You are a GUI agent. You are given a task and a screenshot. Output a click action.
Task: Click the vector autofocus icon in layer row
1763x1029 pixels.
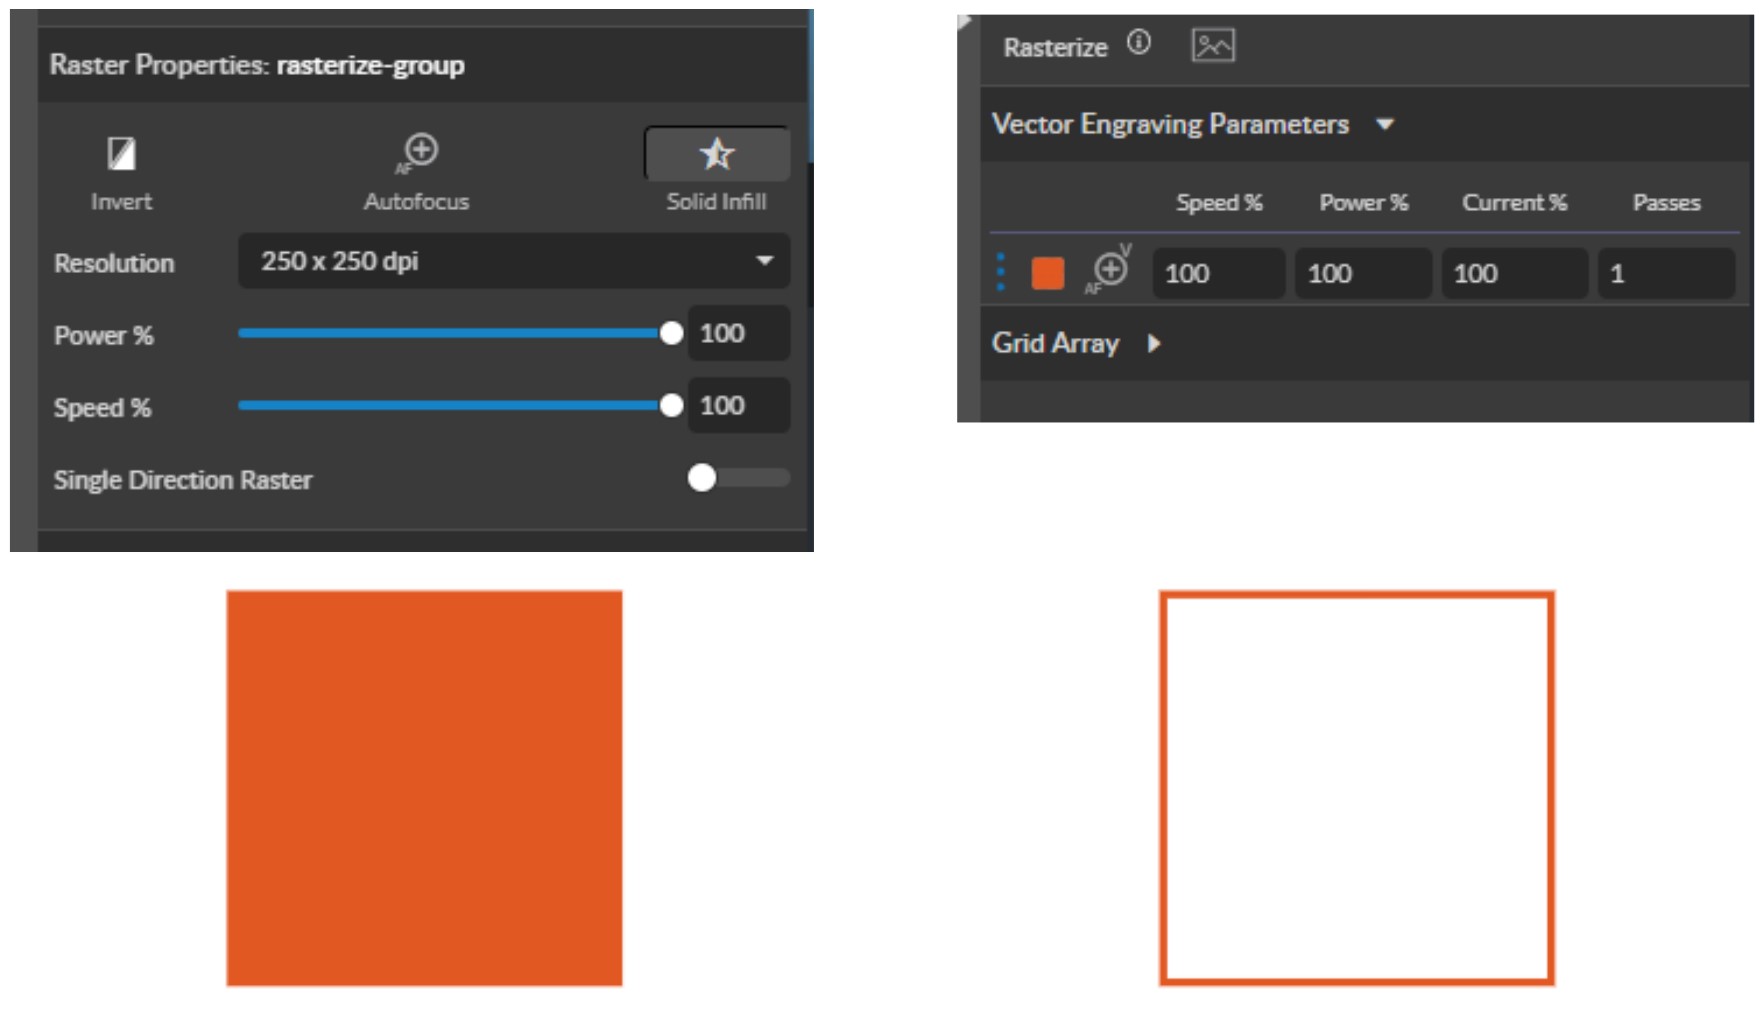[1109, 270]
